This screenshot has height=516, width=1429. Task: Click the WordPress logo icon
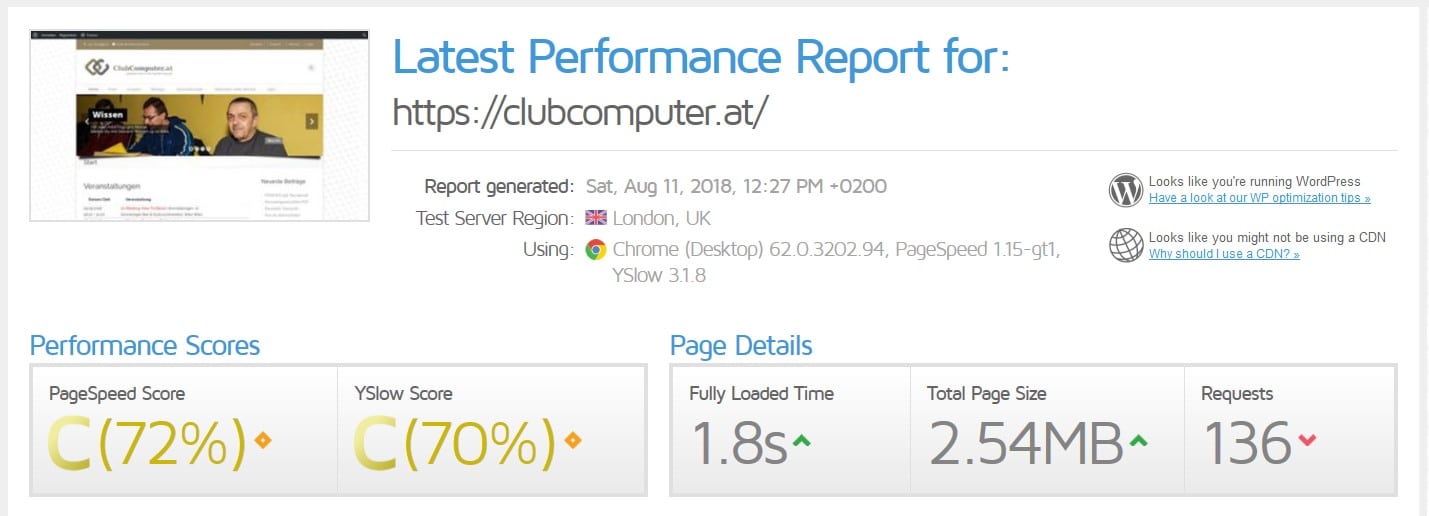click(x=1126, y=190)
